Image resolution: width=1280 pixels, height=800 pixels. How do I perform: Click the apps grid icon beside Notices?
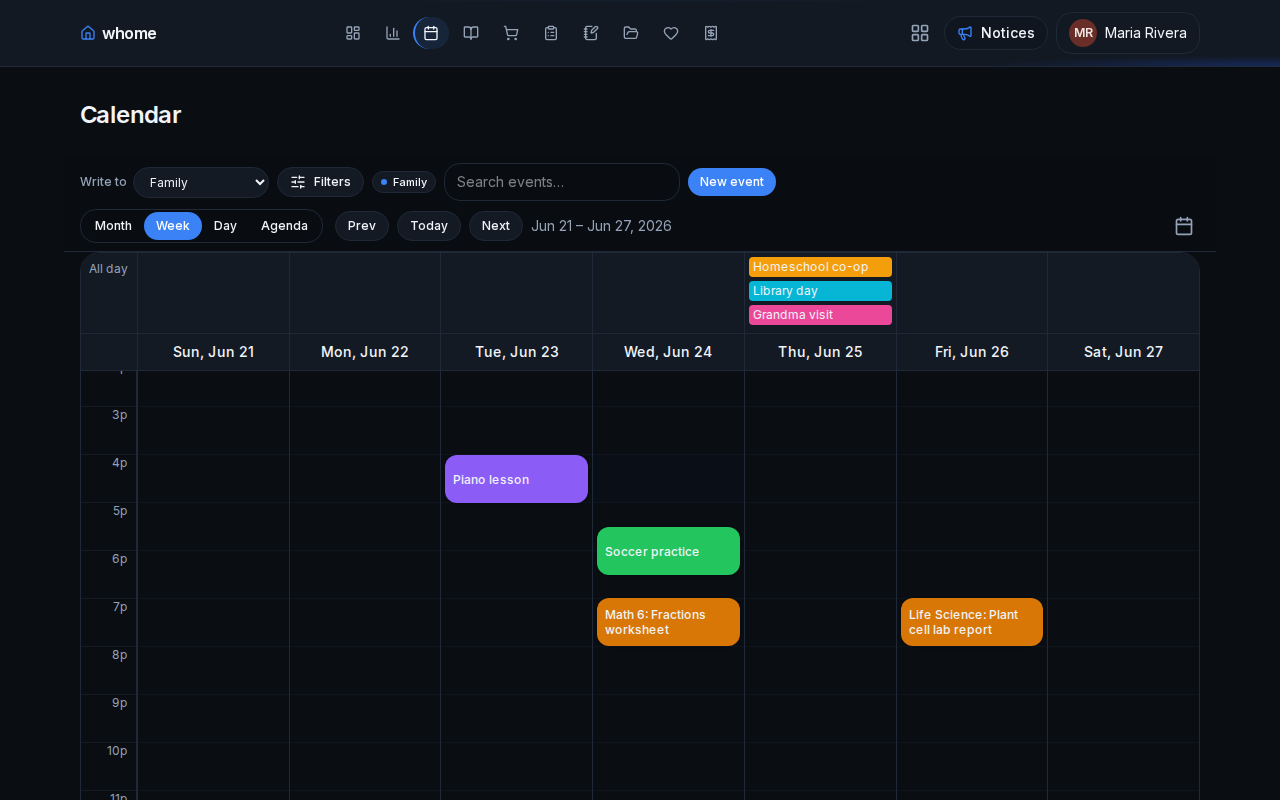point(920,33)
